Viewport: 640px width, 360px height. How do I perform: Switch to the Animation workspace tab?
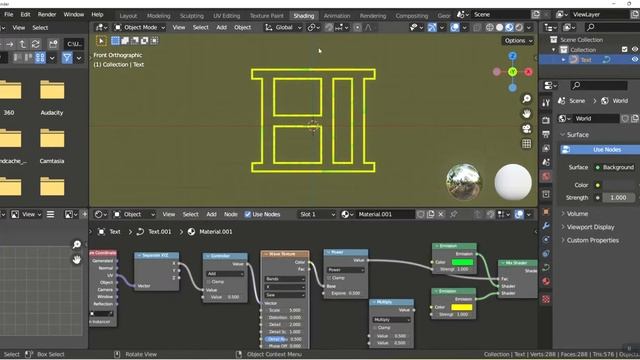point(337,16)
